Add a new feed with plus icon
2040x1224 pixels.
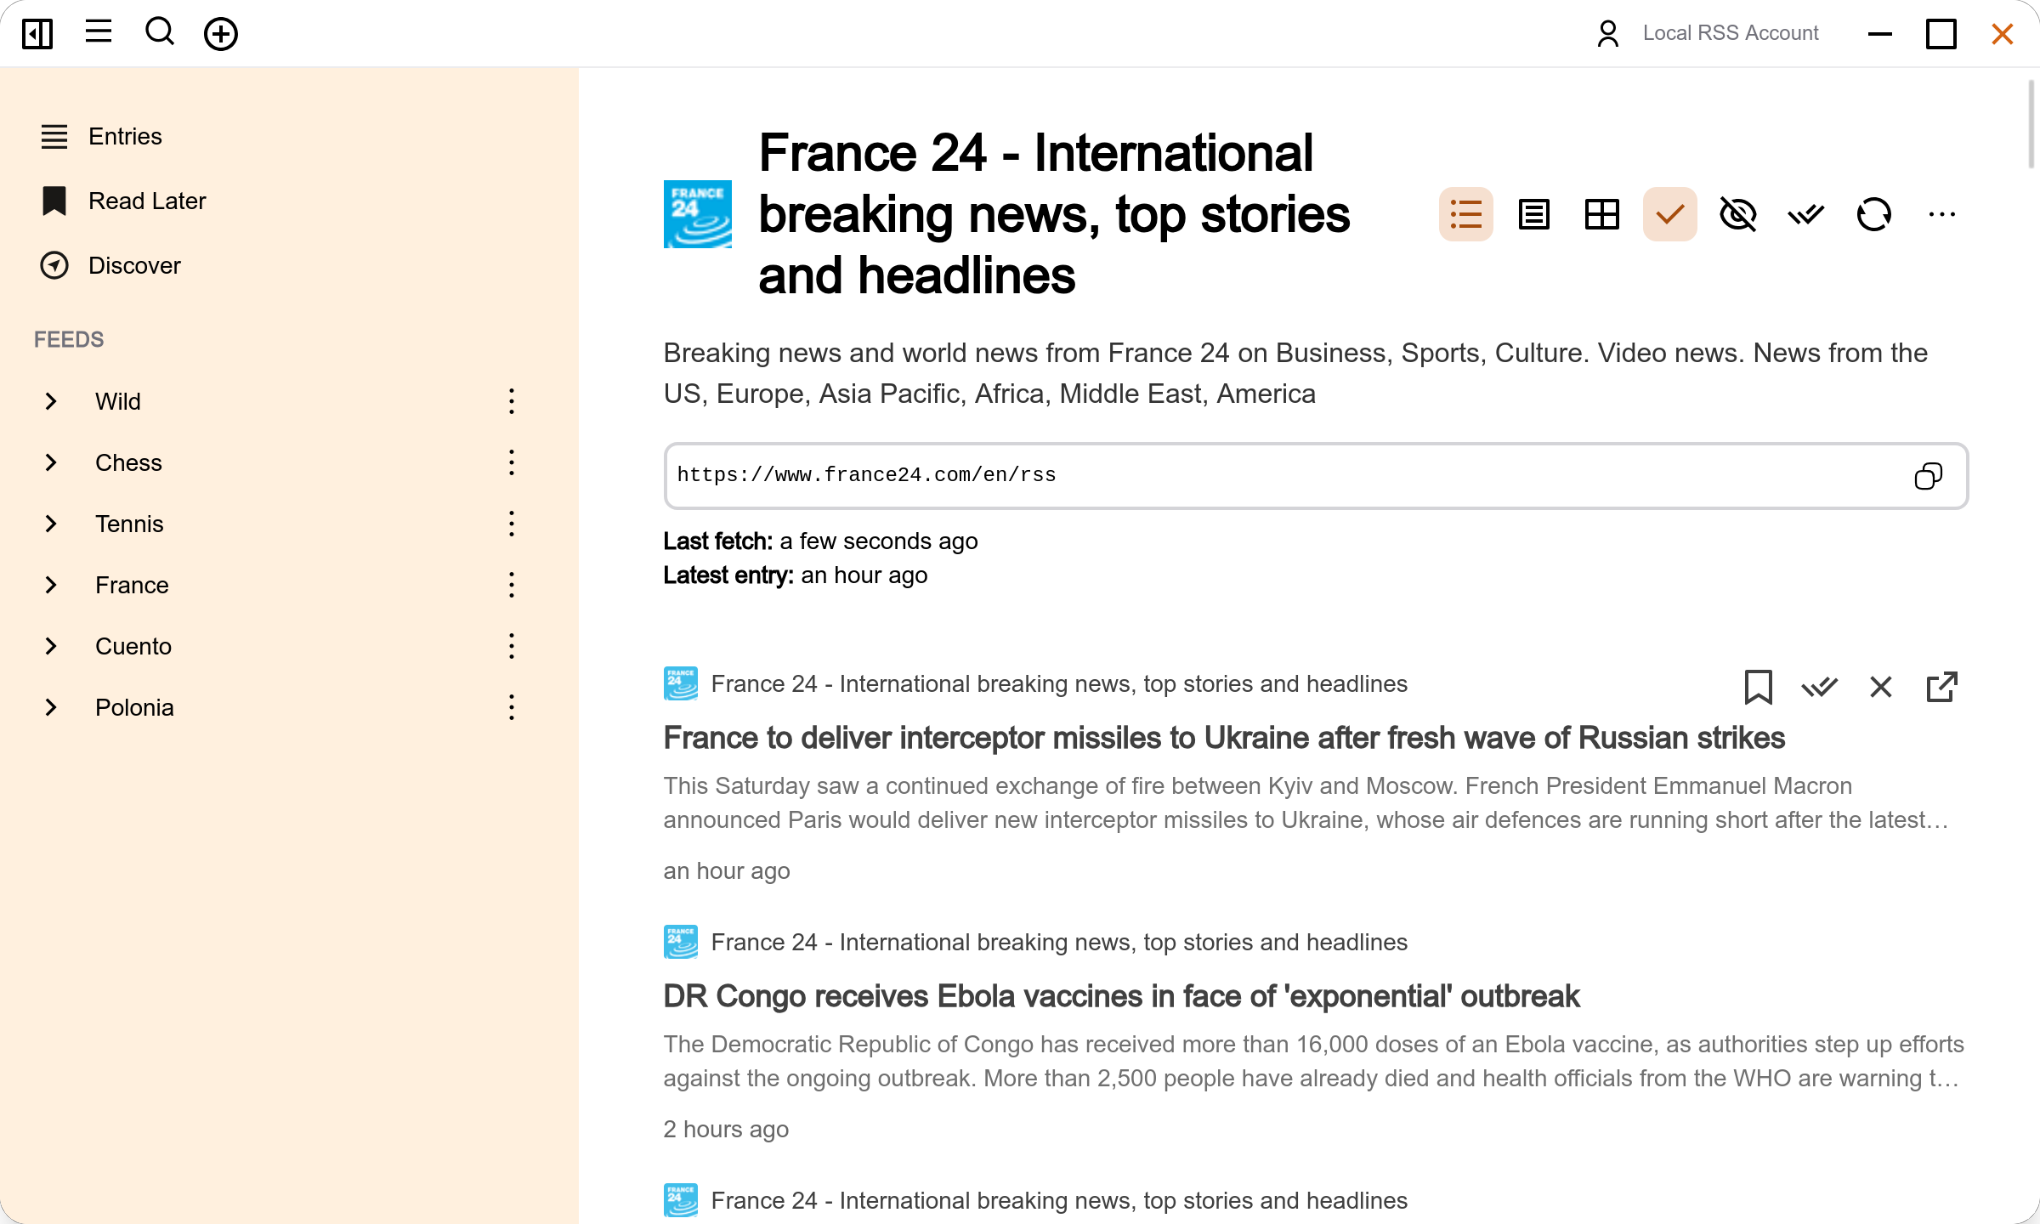pyautogui.click(x=221, y=33)
